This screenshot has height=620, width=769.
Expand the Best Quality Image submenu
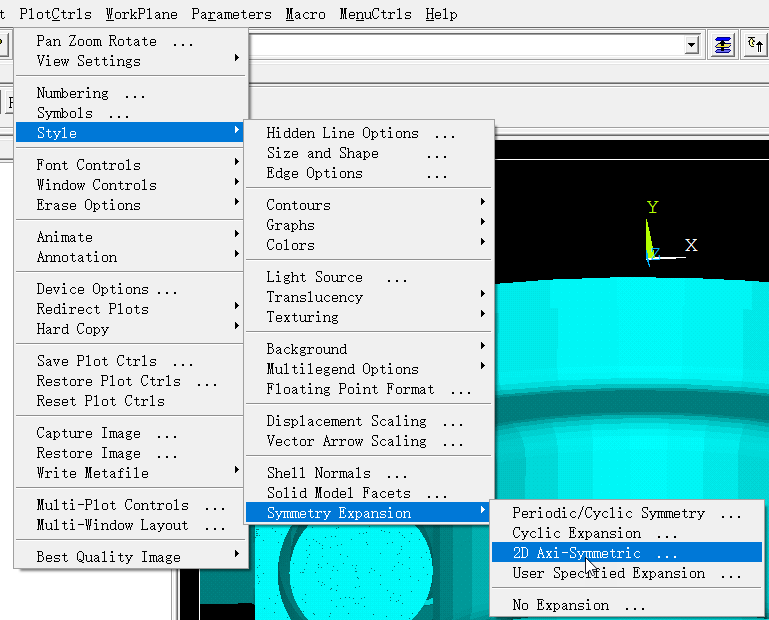pyautogui.click(x=130, y=557)
